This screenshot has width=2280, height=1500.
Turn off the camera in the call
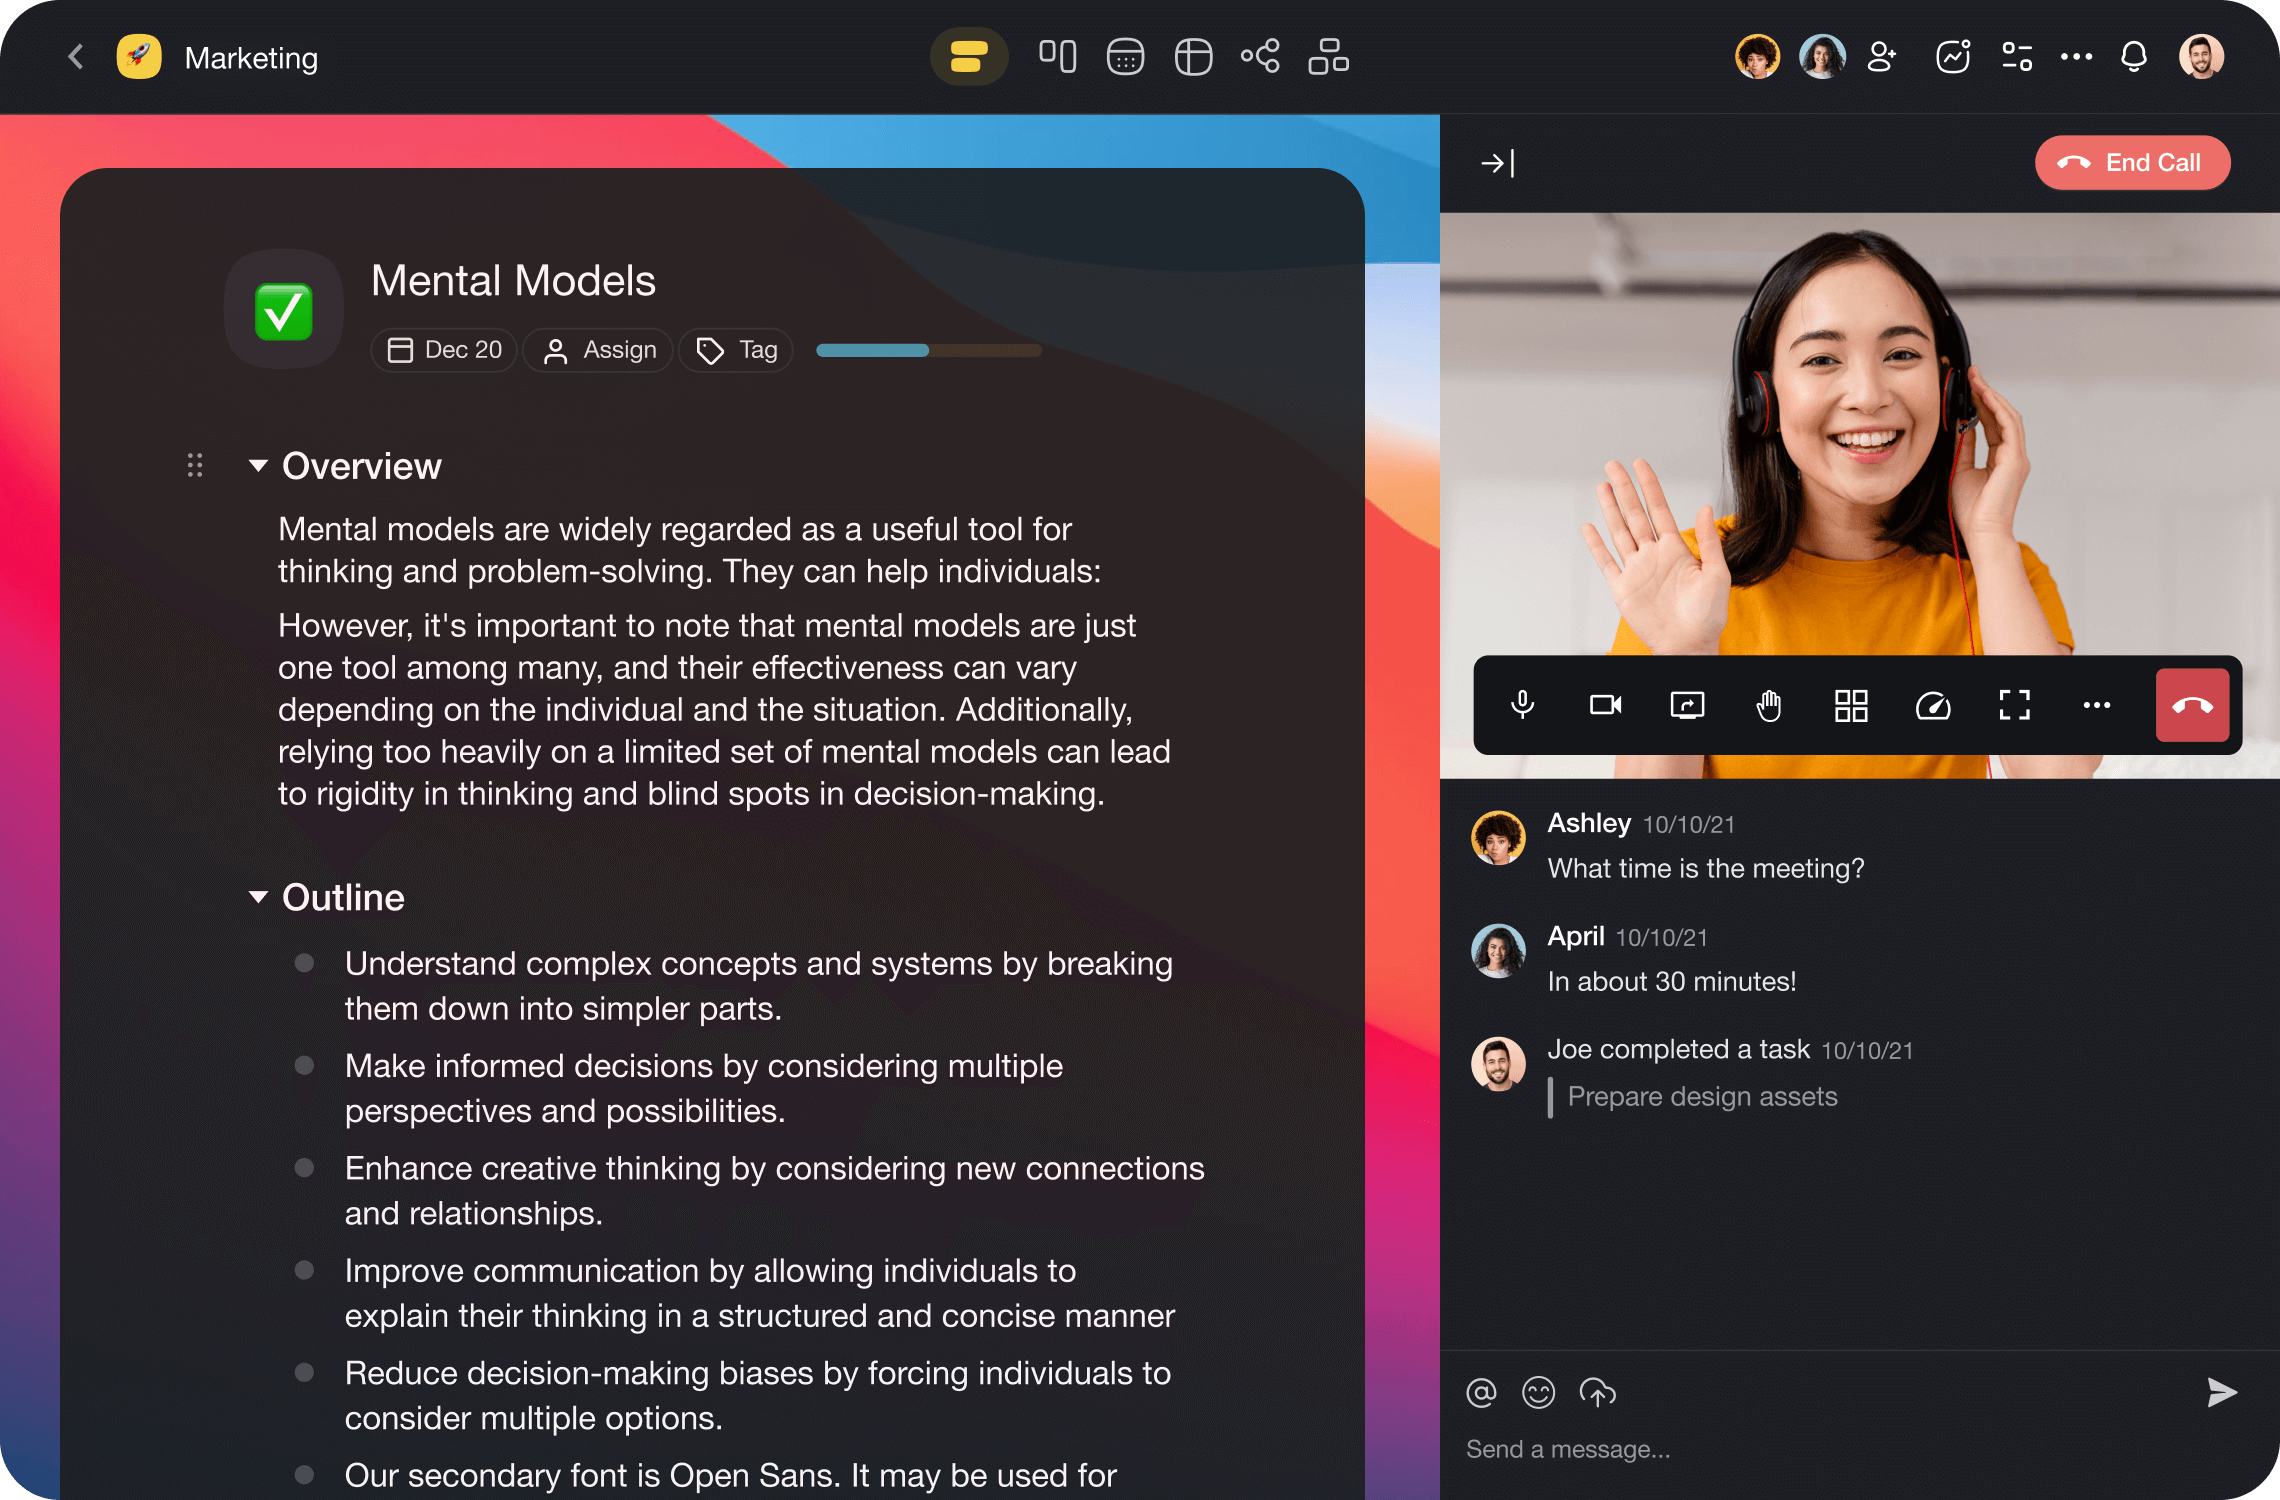coord(1605,705)
